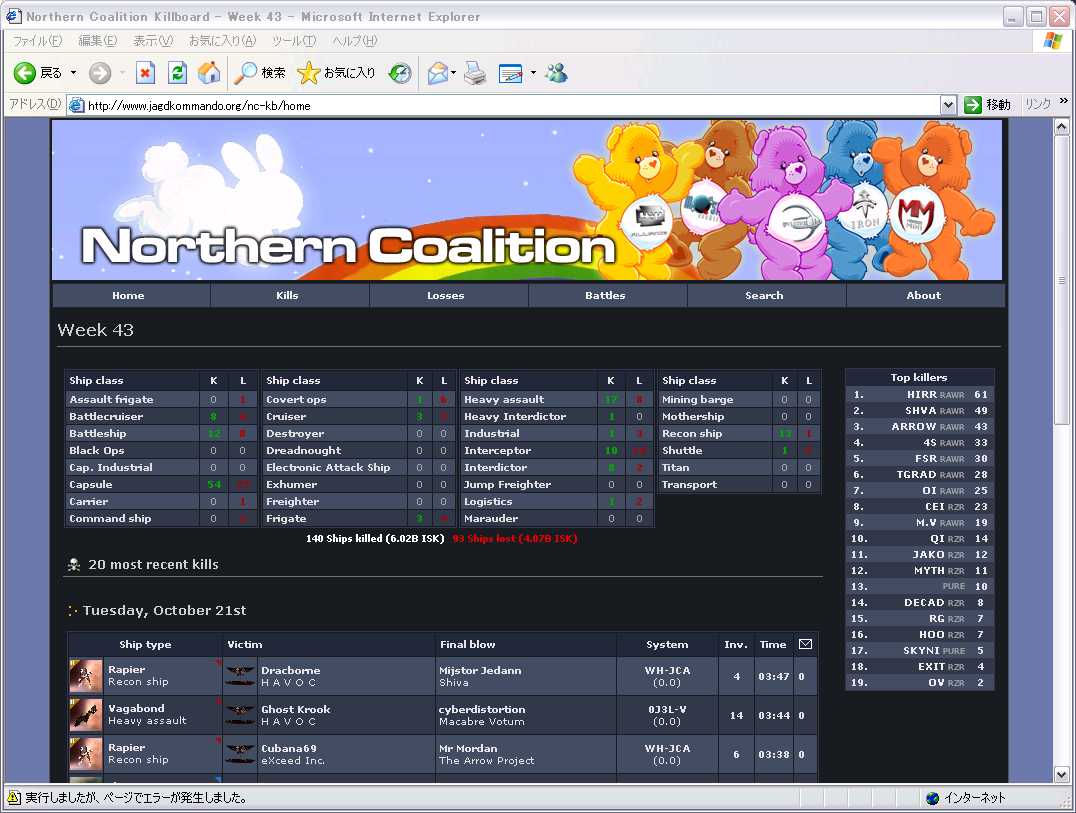Open the Losses navigation tab
Image resolution: width=1076 pixels, height=813 pixels.
coord(446,296)
